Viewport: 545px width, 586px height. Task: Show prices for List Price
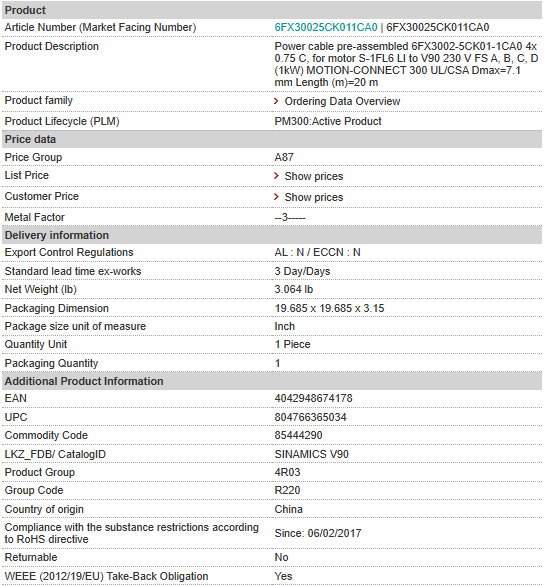[314, 176]
